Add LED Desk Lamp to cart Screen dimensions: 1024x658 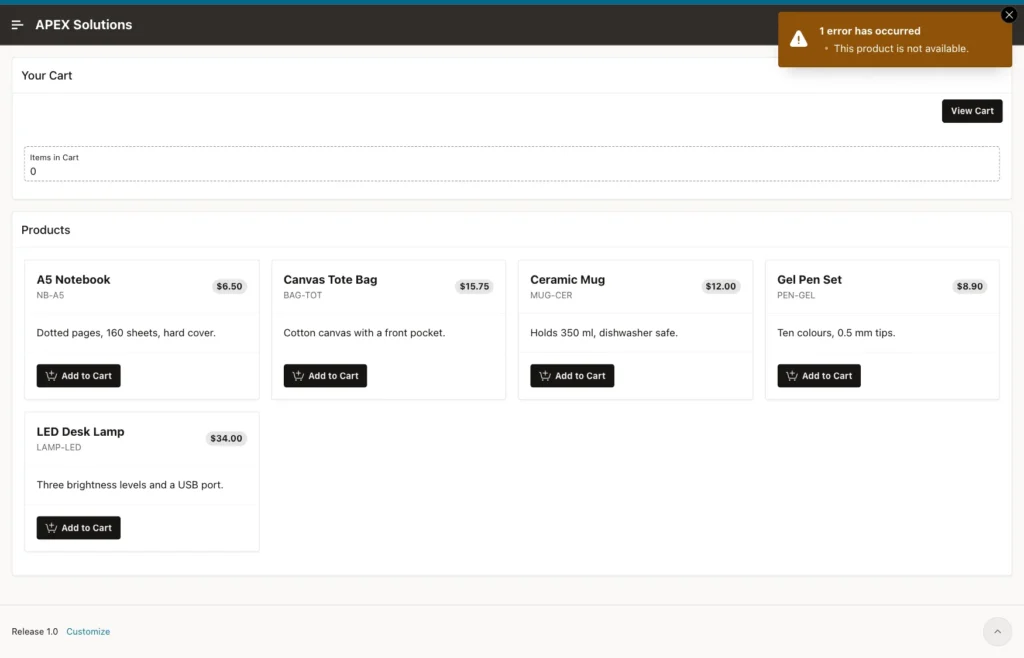coord(78,527)
